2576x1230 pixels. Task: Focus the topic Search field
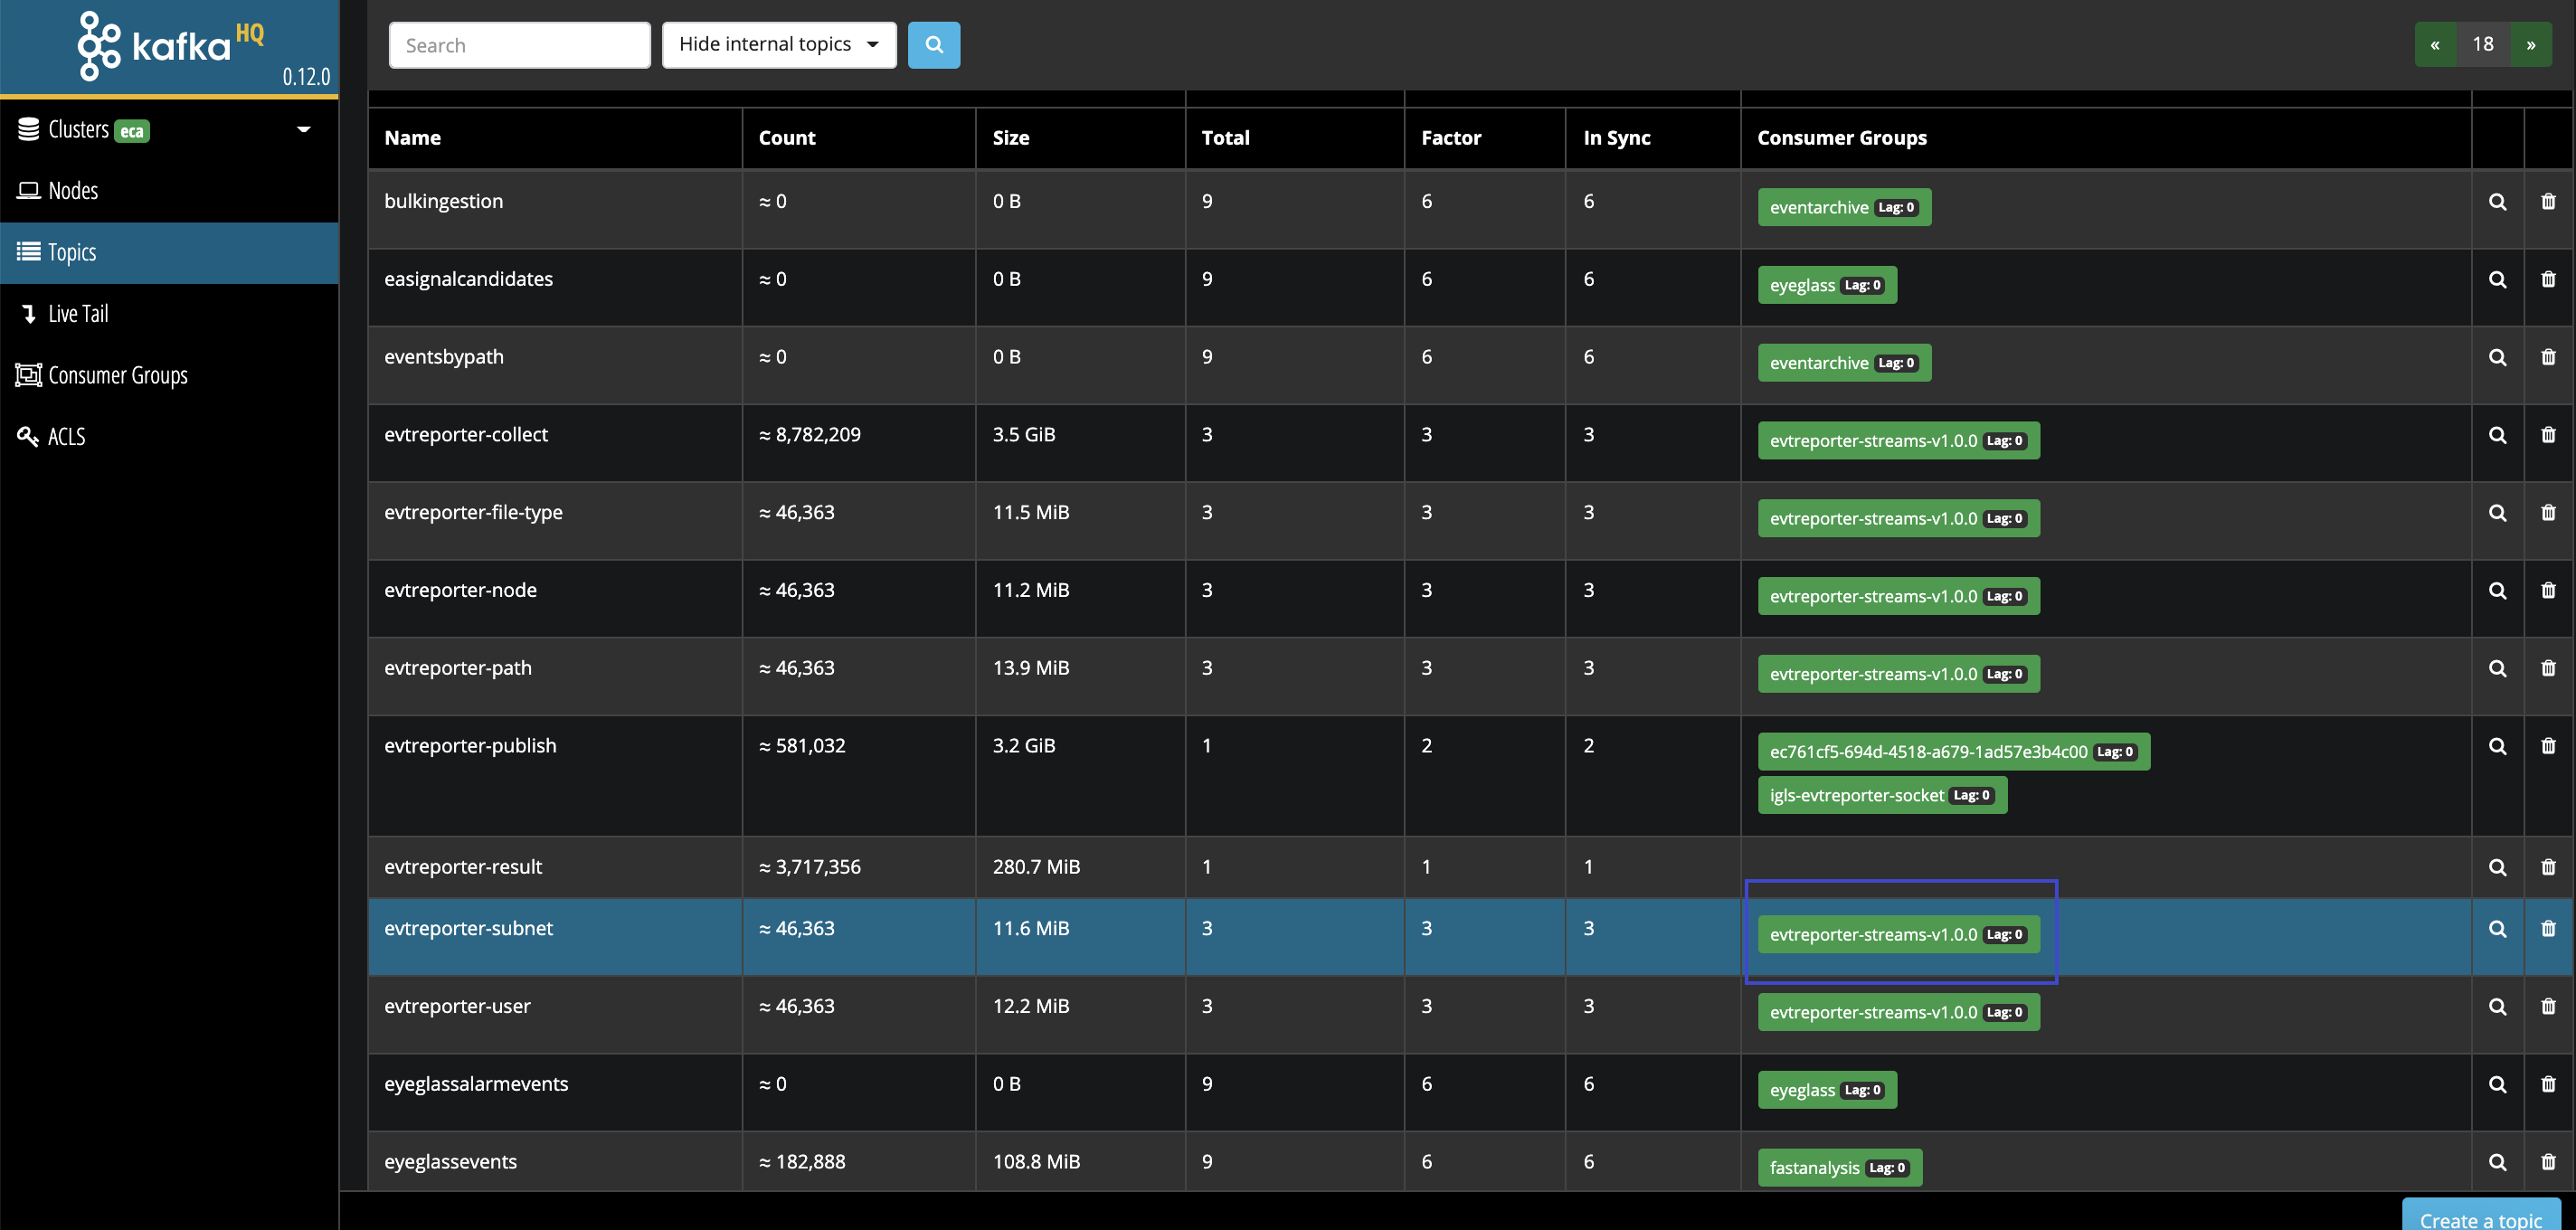[x=519, y=45]
